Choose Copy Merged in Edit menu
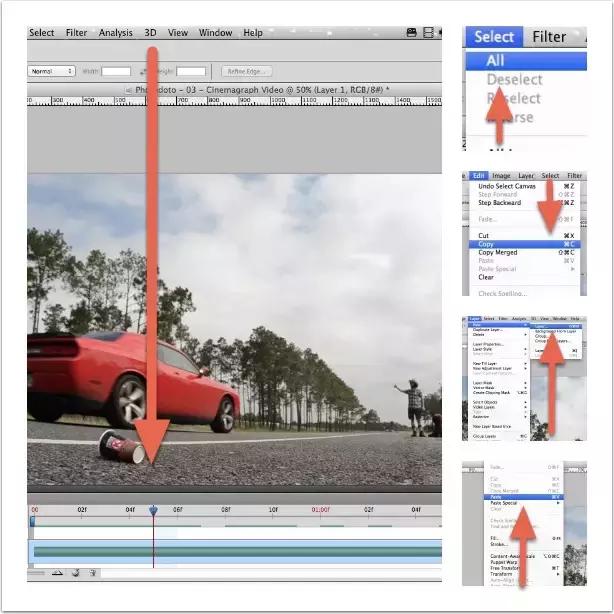 pos(498,253)
